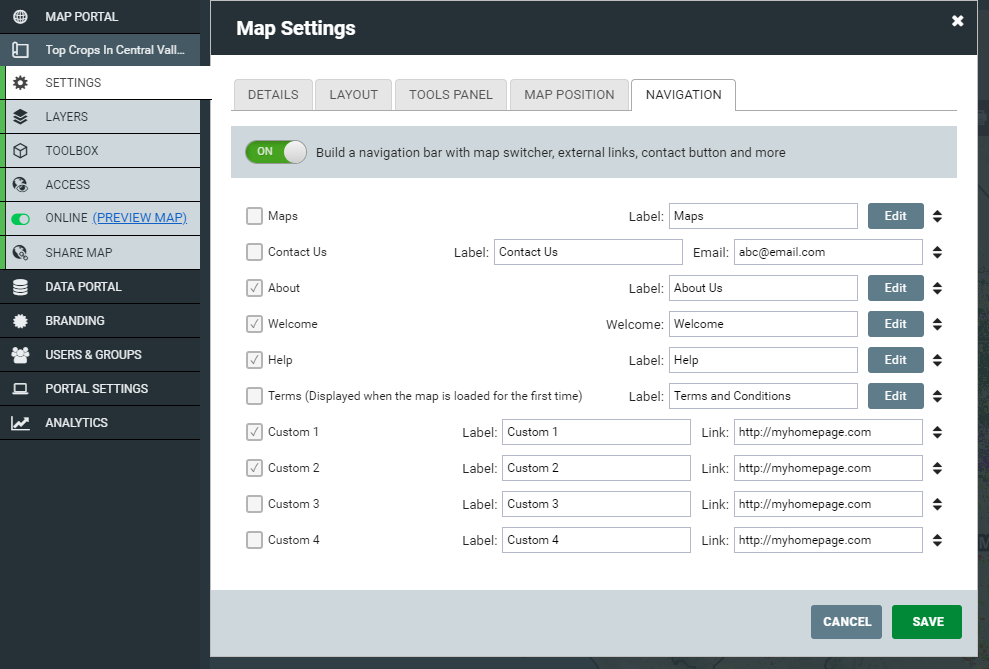Uncheck the Custom 2 checkbox

pyautogui.click(x=254, y=468)
